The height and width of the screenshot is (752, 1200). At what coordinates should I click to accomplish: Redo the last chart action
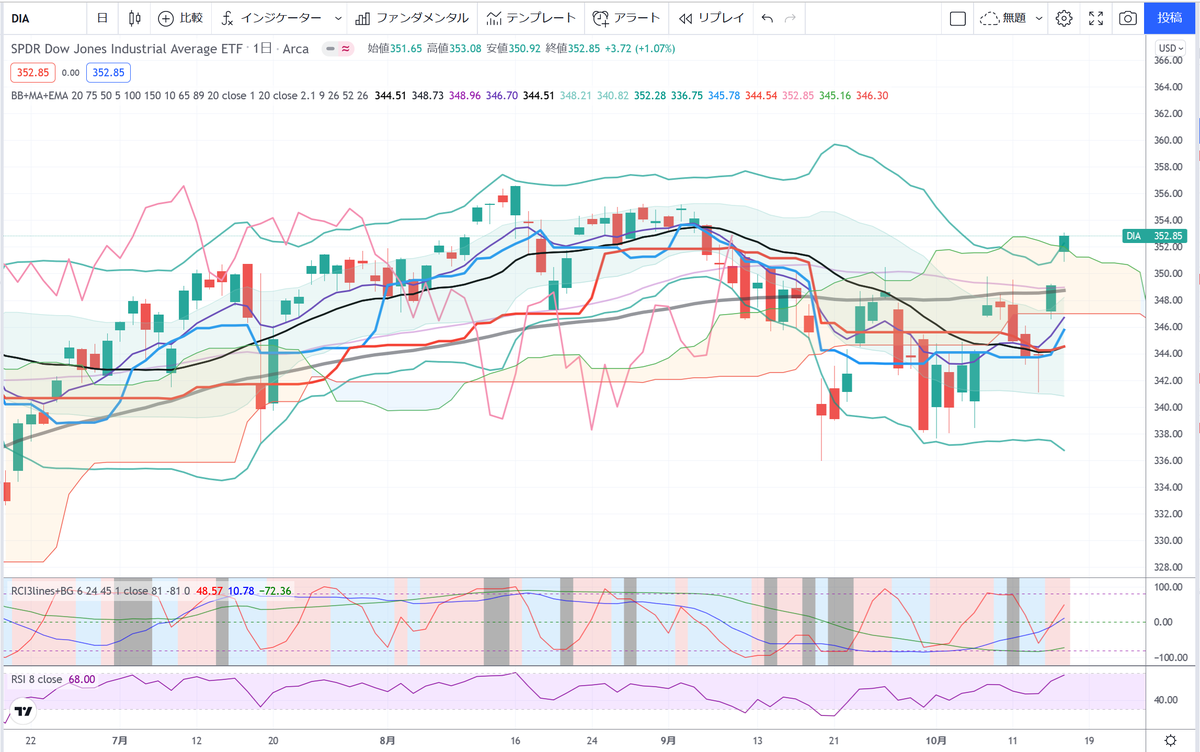click(791, 18)
